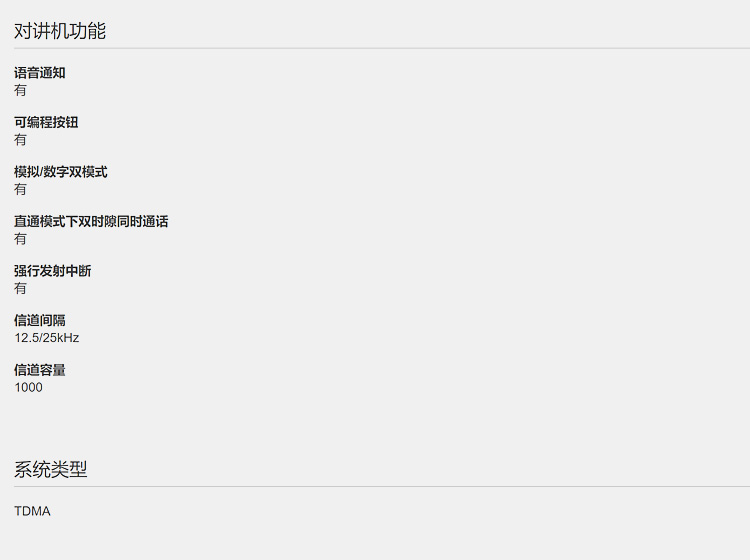750x560 pixels.
Task: Select the 强行发射中断 label
Action: (52, 271)
